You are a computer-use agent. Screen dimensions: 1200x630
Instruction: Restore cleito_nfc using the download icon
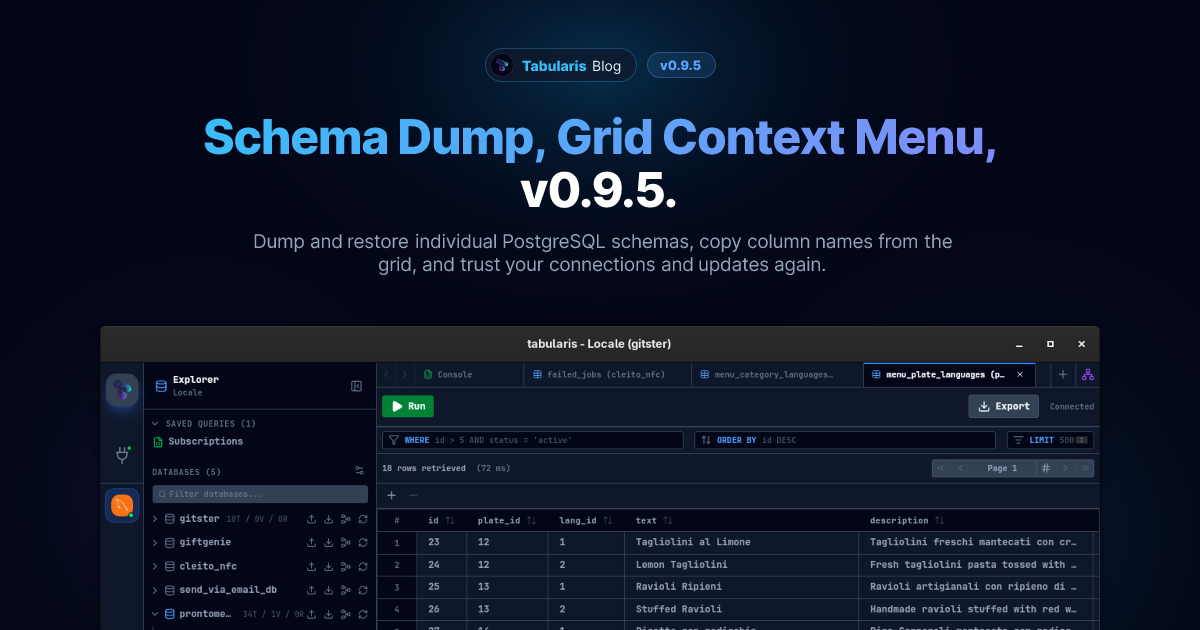(x=327, y=566)
